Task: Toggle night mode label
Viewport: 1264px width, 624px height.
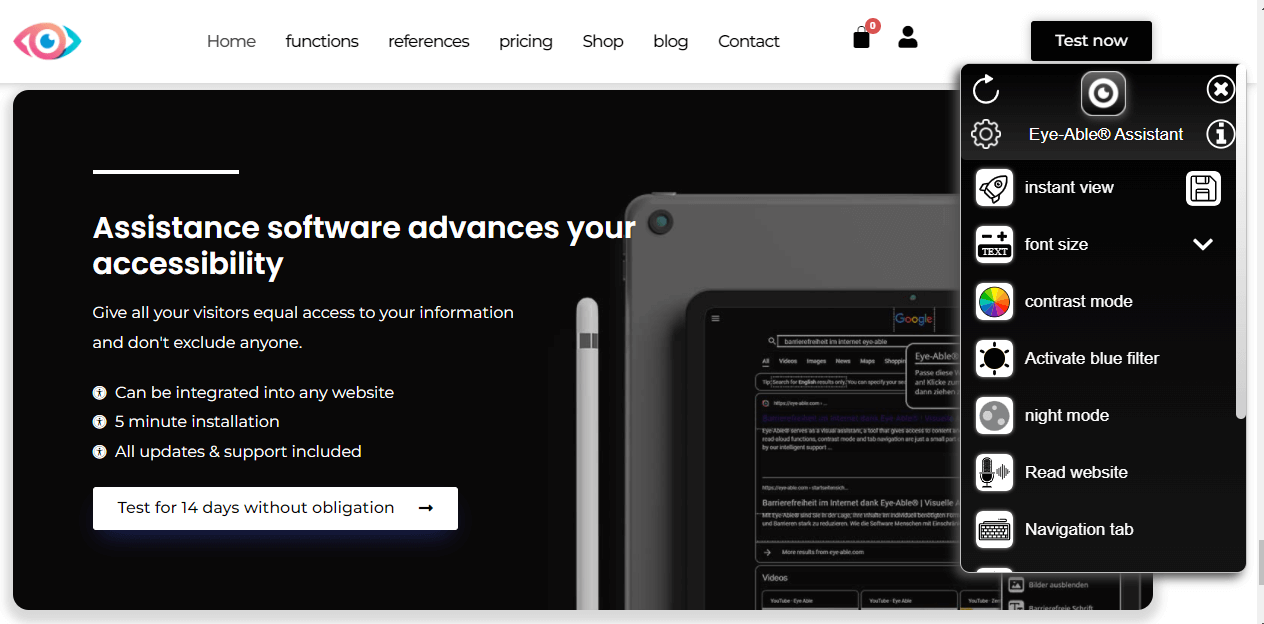Action: coord(1066,416)
